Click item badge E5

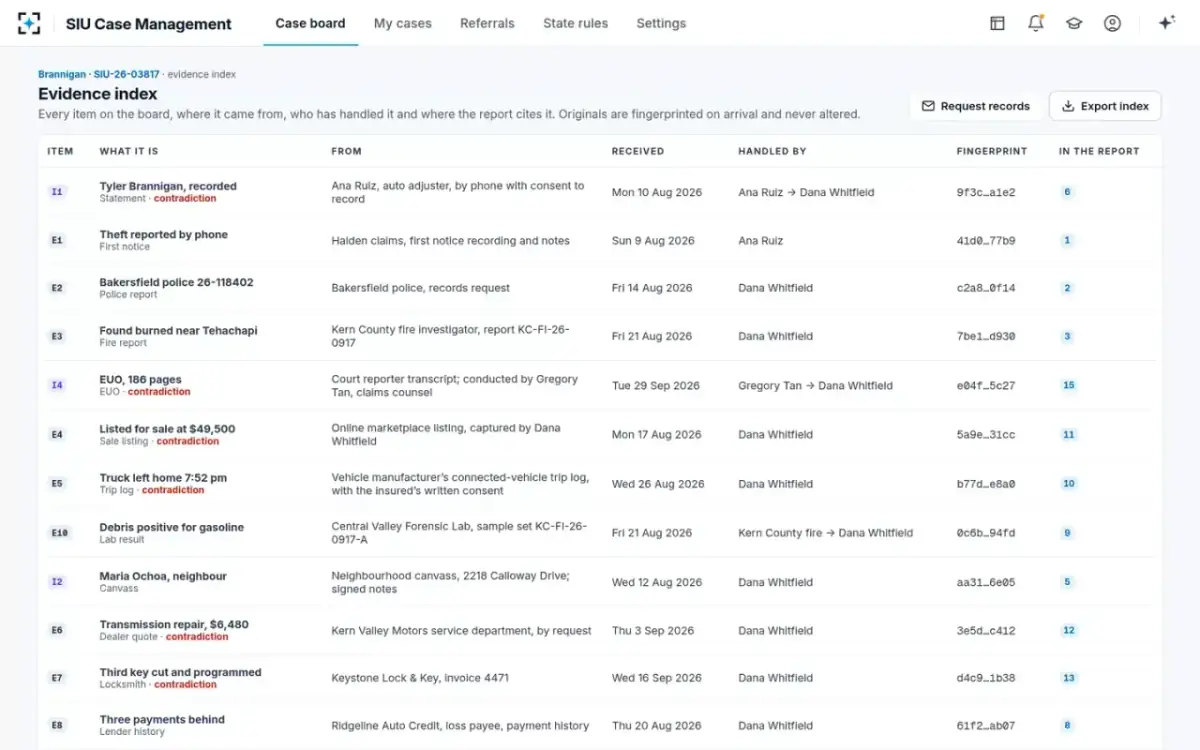tap(57, 483)
